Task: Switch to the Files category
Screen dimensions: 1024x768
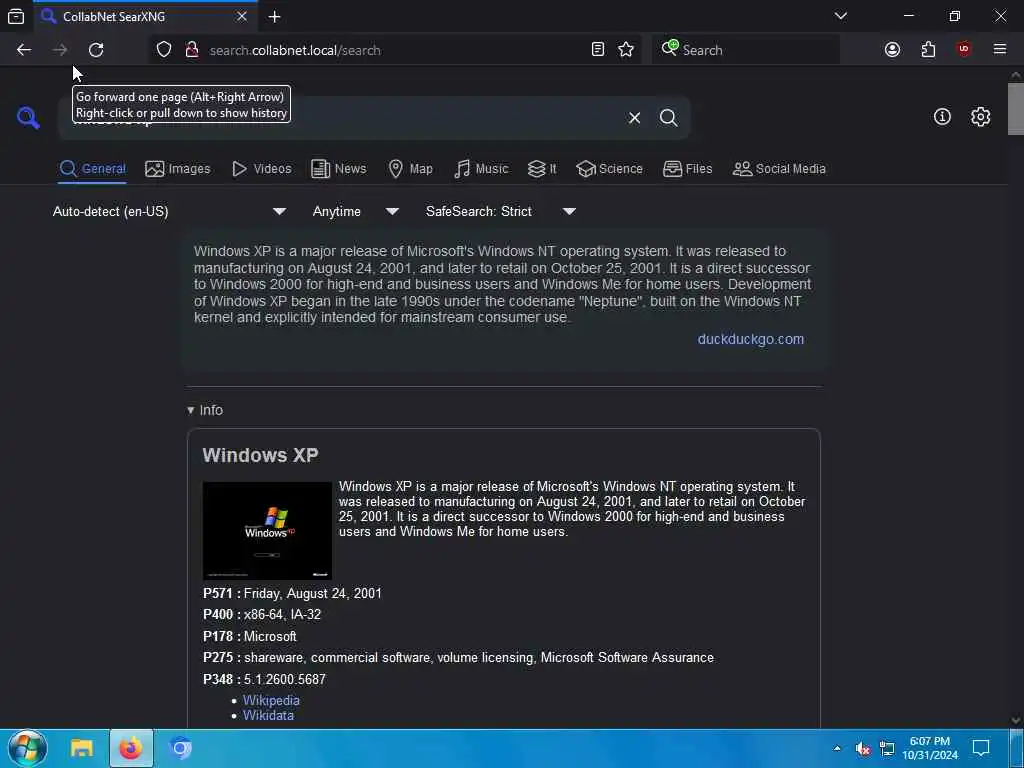Action: pyautogui.click(x=688, y=169)
